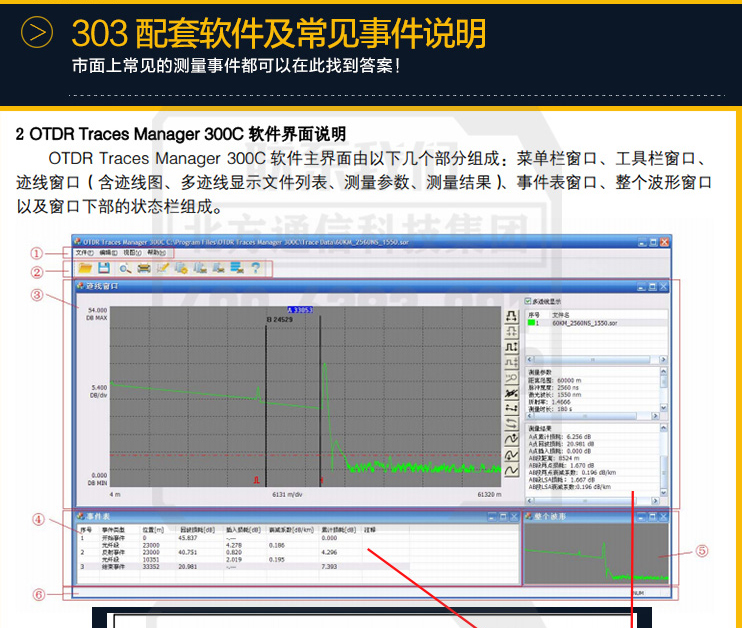
Task: Click the 整个波形 overview waveform thumbnail
Action: click(x=596, y=554)
